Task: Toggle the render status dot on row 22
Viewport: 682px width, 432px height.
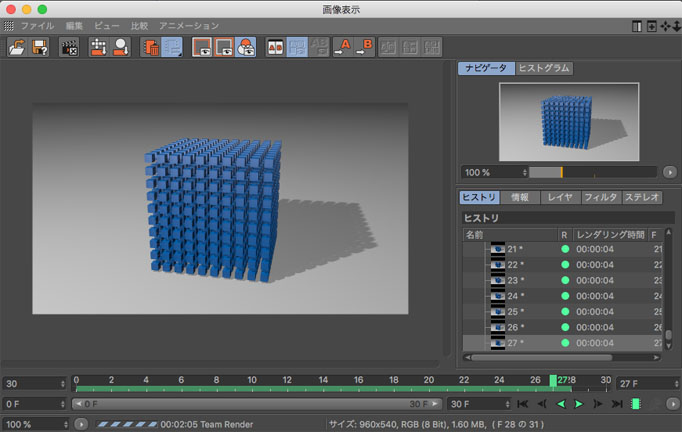Action: click(x=564, y=264)
